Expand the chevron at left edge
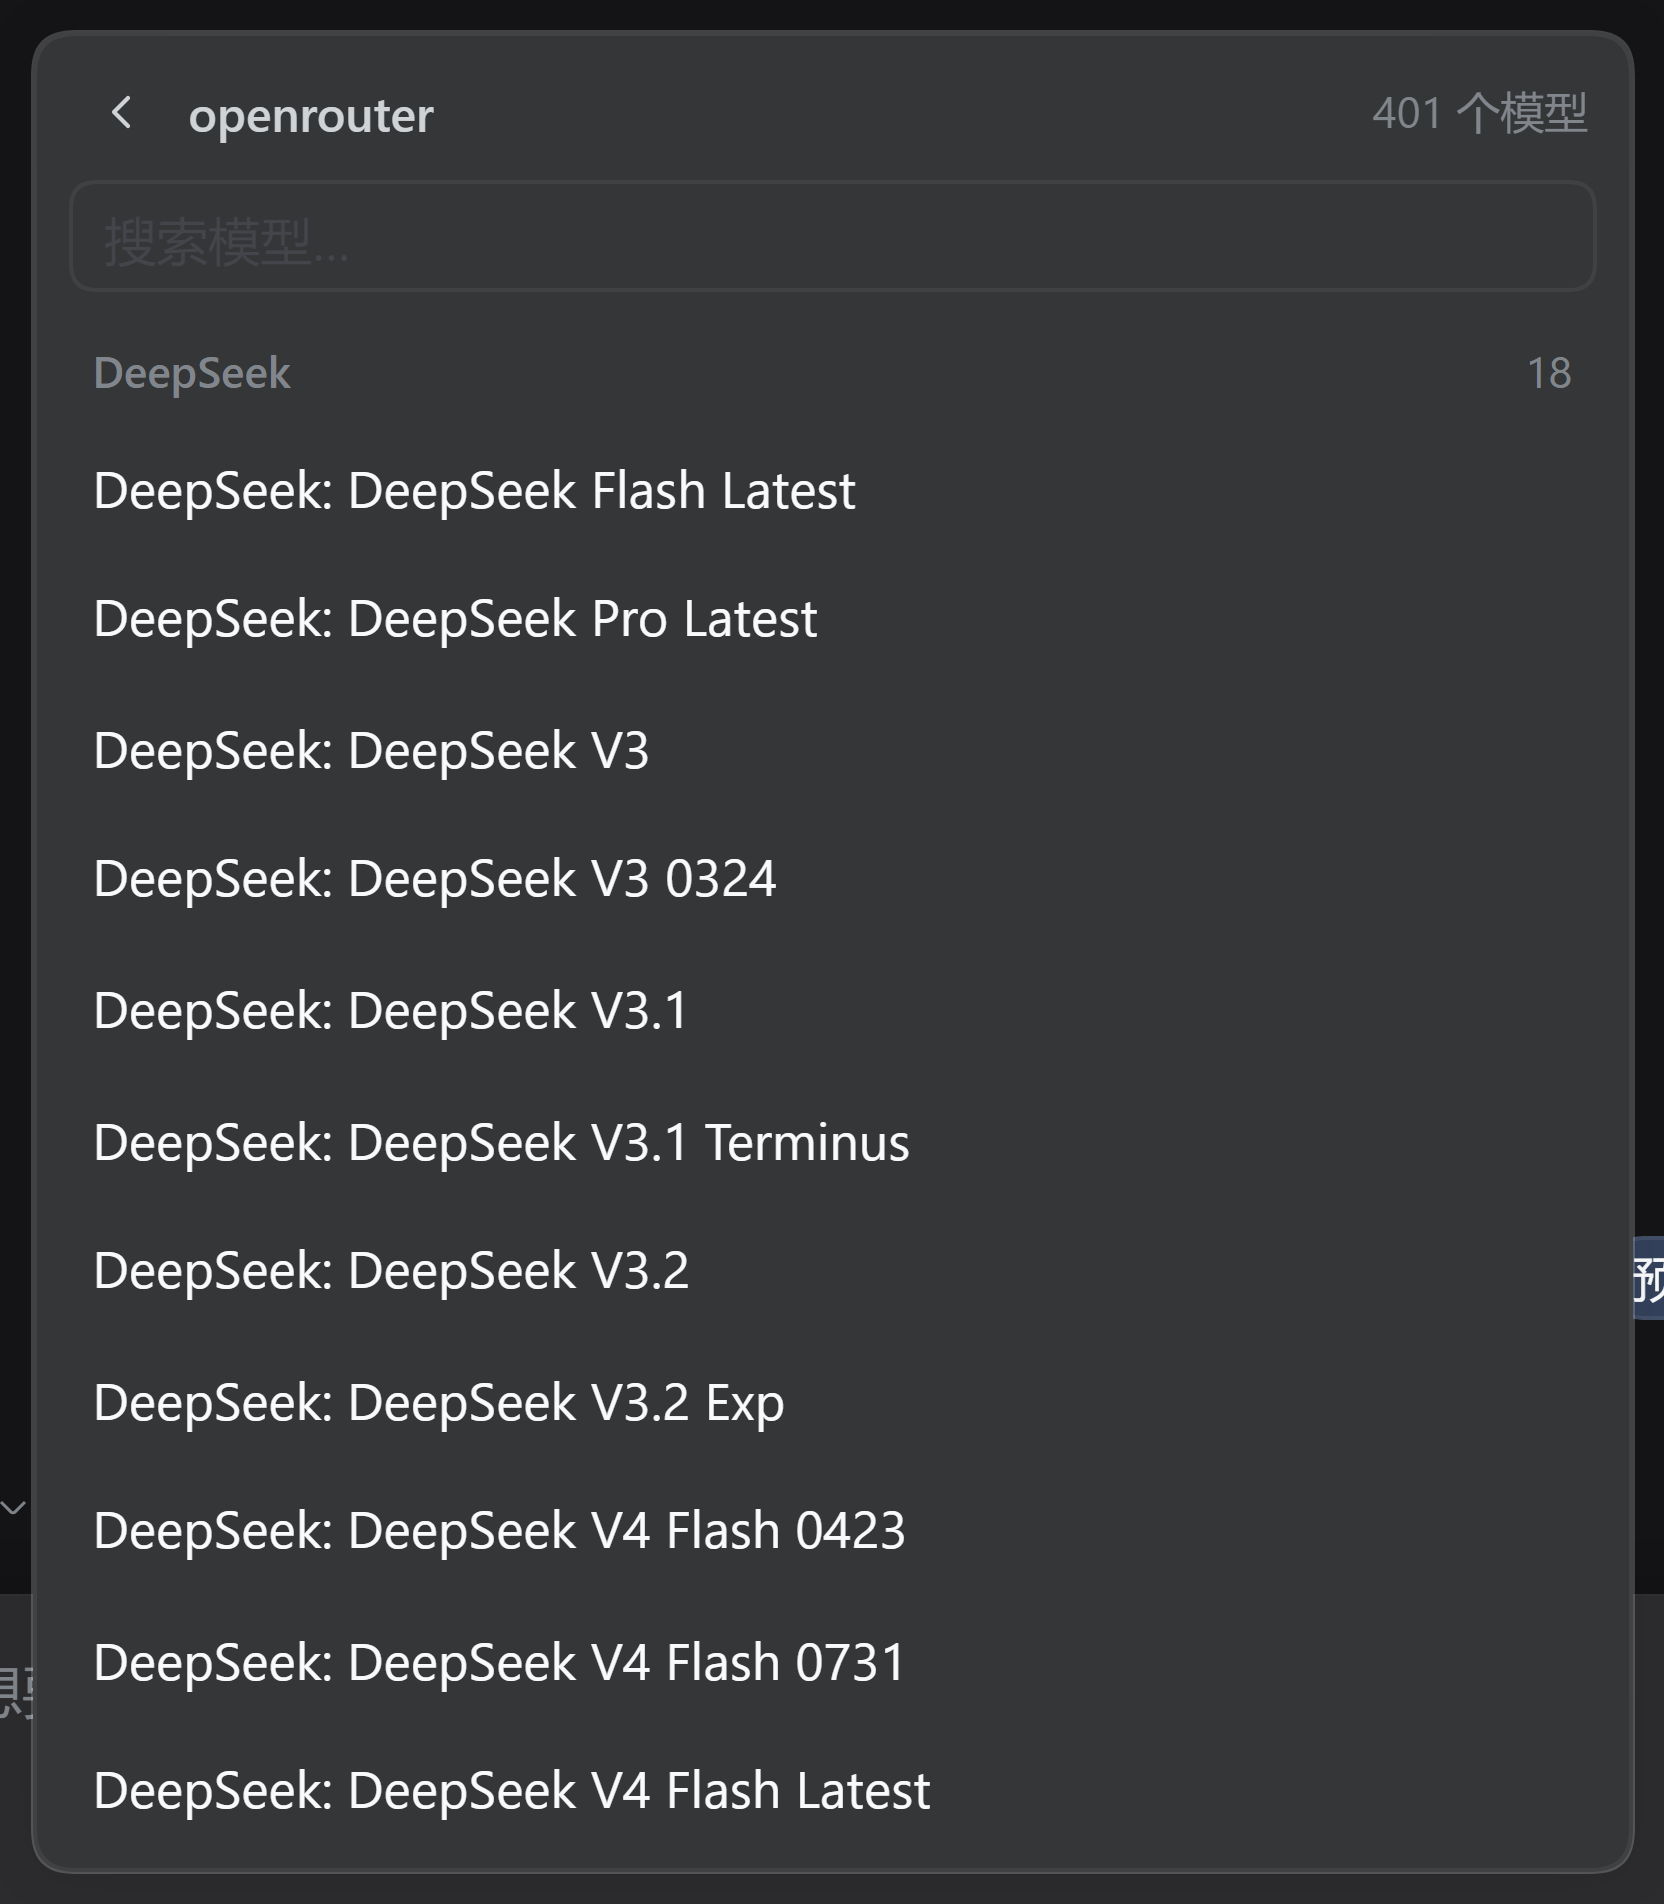 (x=13, y=1507)
